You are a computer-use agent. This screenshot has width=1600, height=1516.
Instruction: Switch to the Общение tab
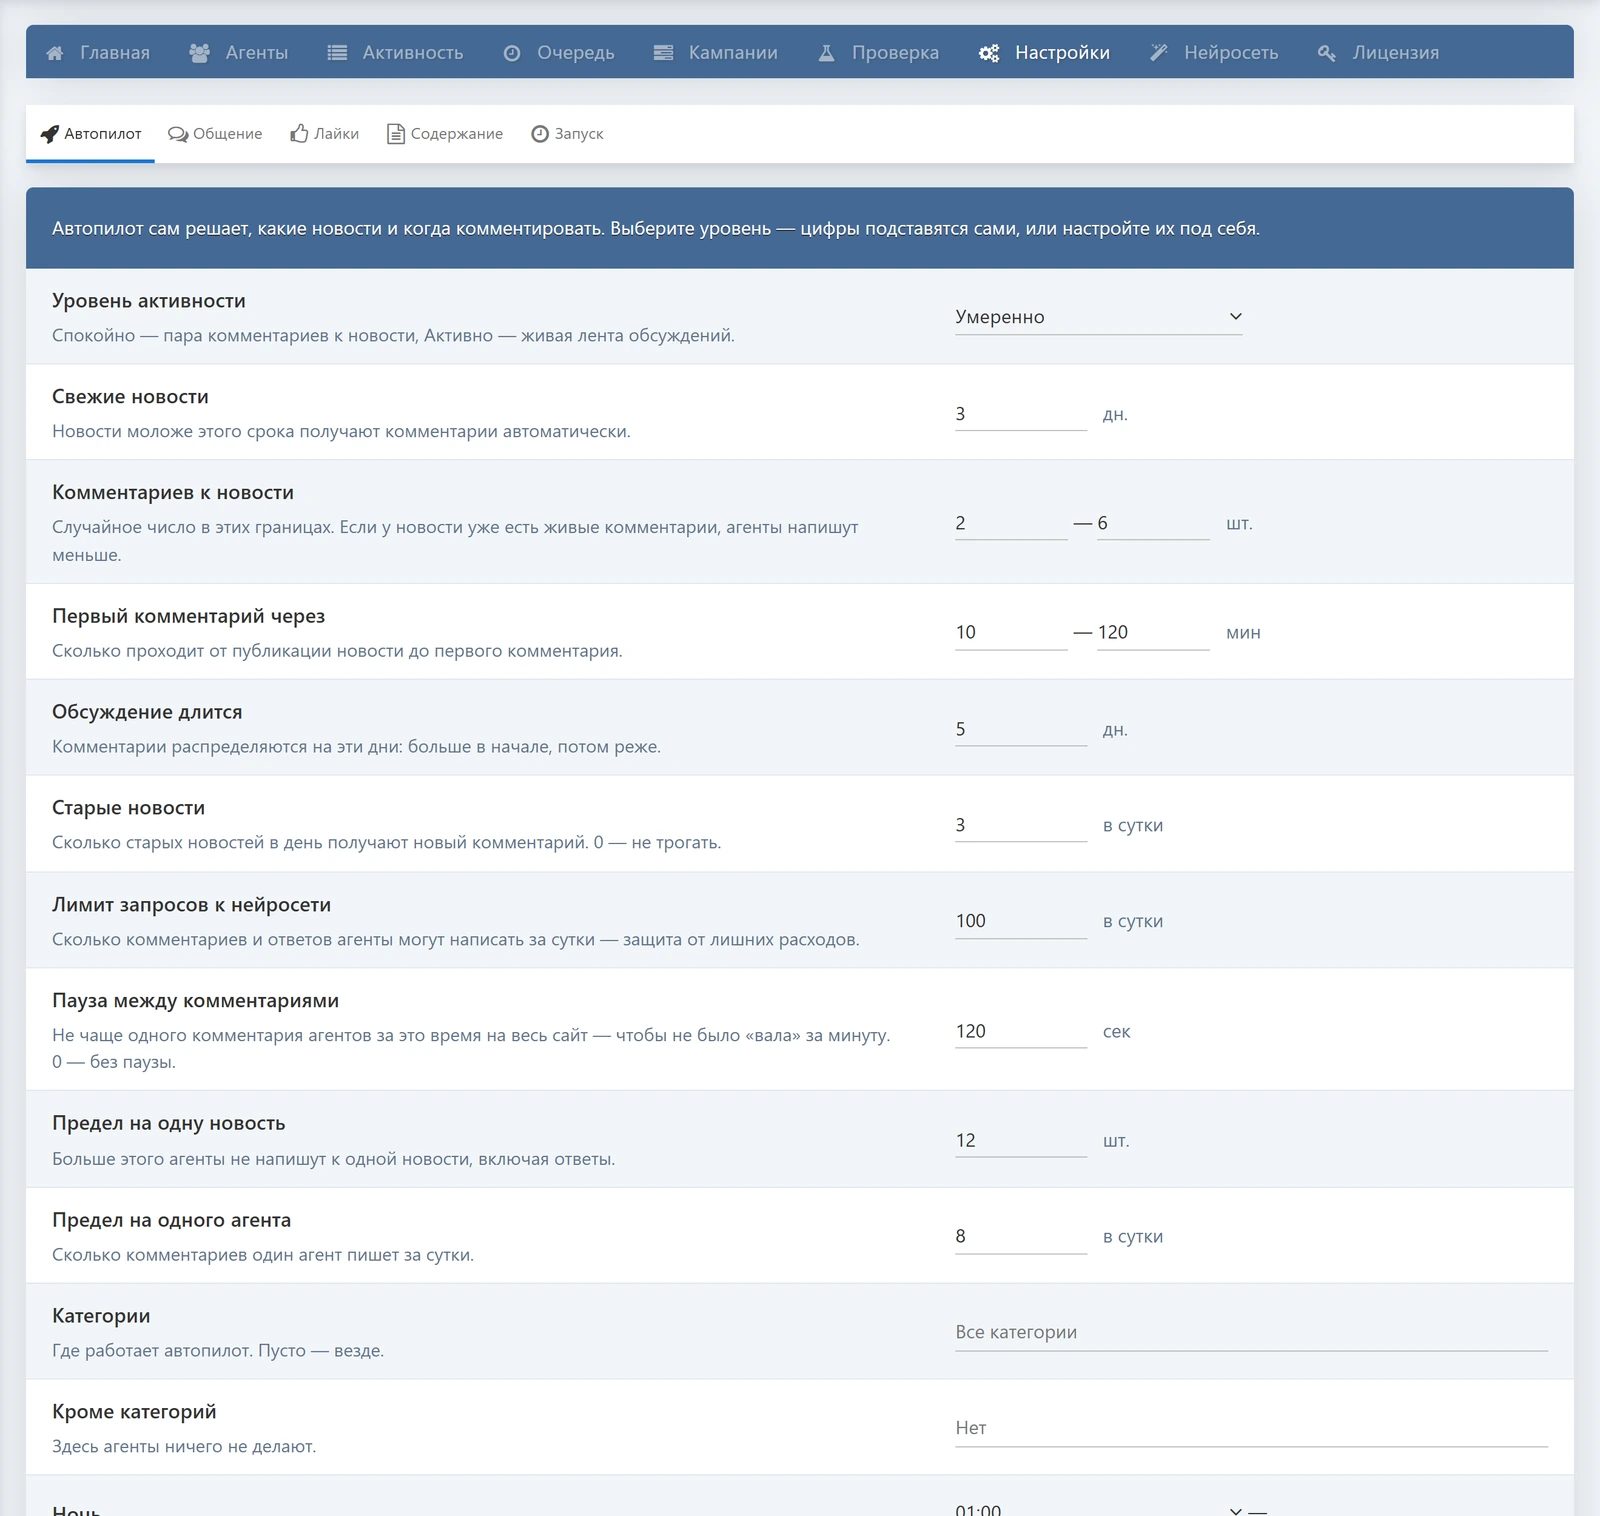click(x=215, y=134)
